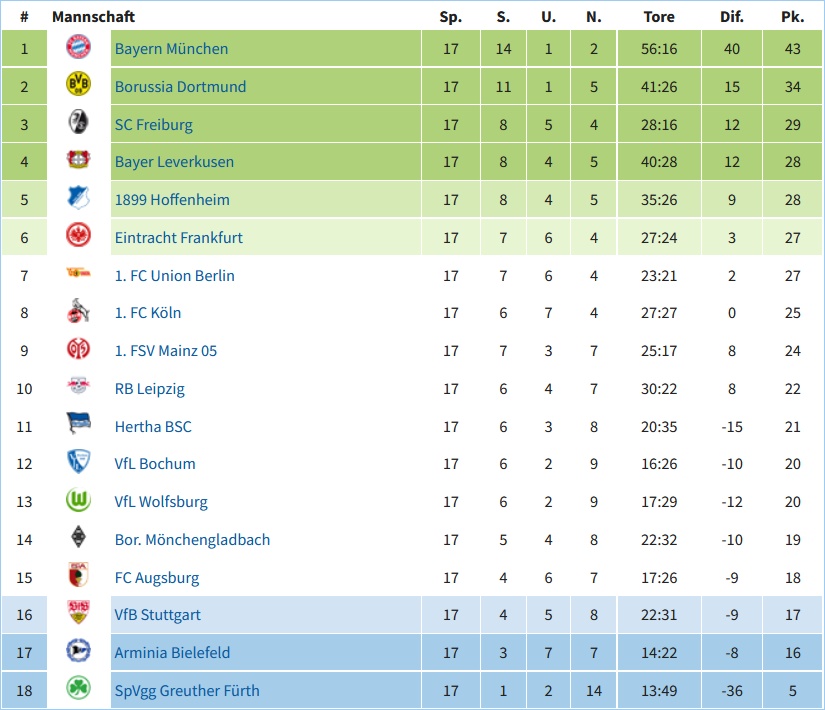Screen dimensions: 825x710
Task: Click the Tore goals column header
Action: (659, 17)
